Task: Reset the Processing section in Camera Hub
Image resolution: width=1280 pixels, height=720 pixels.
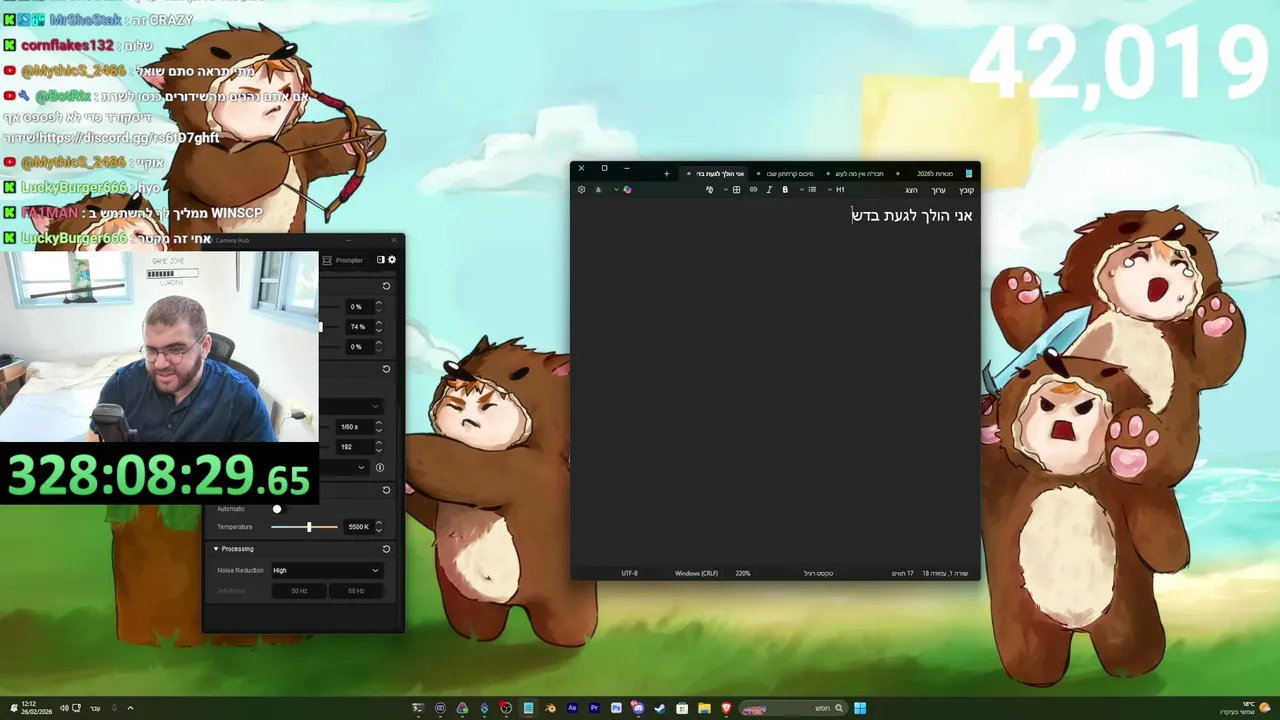Action: pyautogui.click(x=386, y=549)
